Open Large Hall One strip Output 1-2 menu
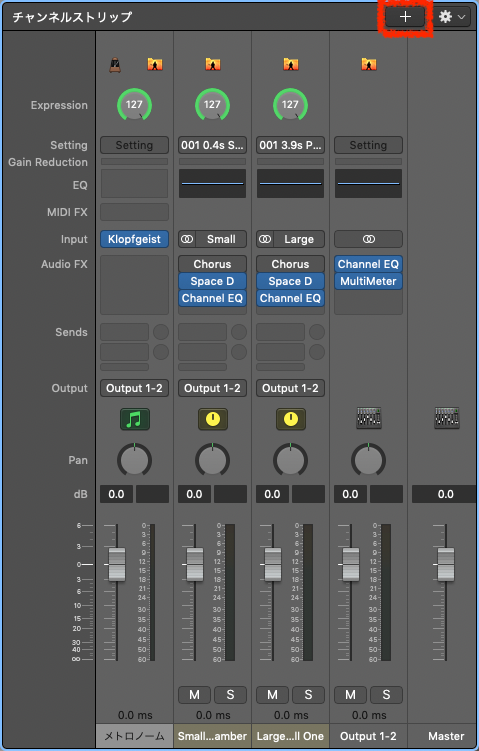 click(x=291, y=388)
